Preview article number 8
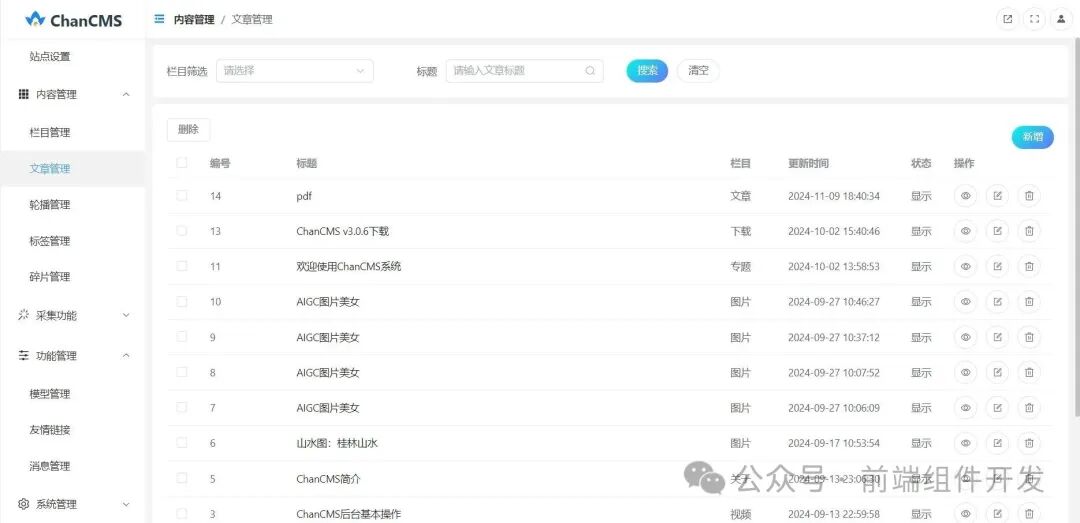The width and height of the screenshot is (1080, 523). point(966,372)
